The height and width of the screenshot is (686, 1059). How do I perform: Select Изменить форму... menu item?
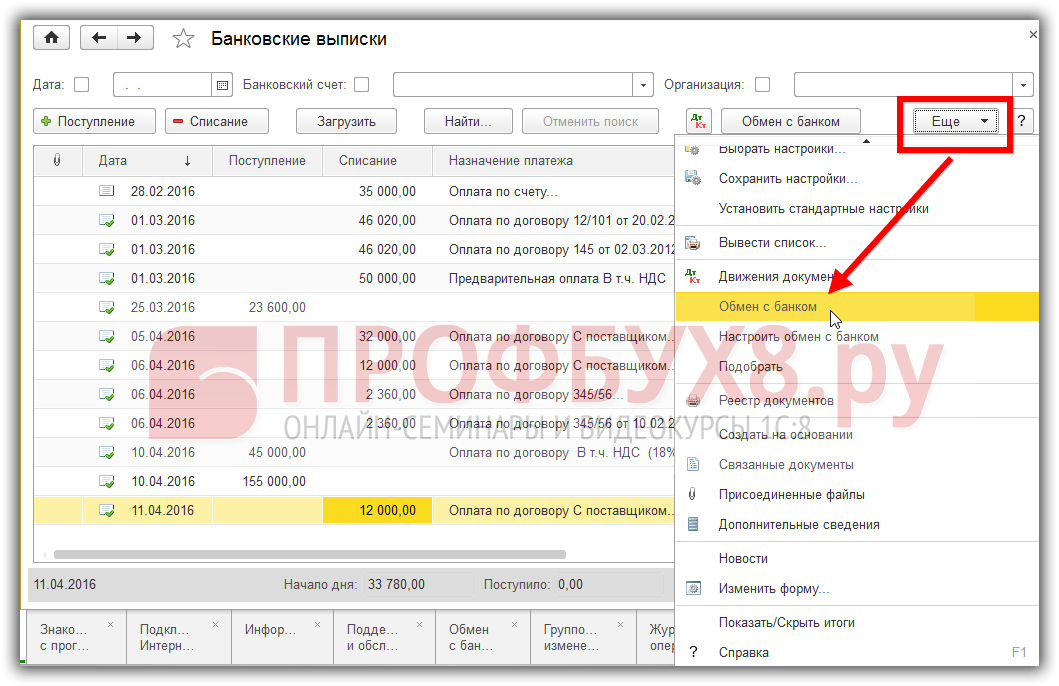(856, 588)
